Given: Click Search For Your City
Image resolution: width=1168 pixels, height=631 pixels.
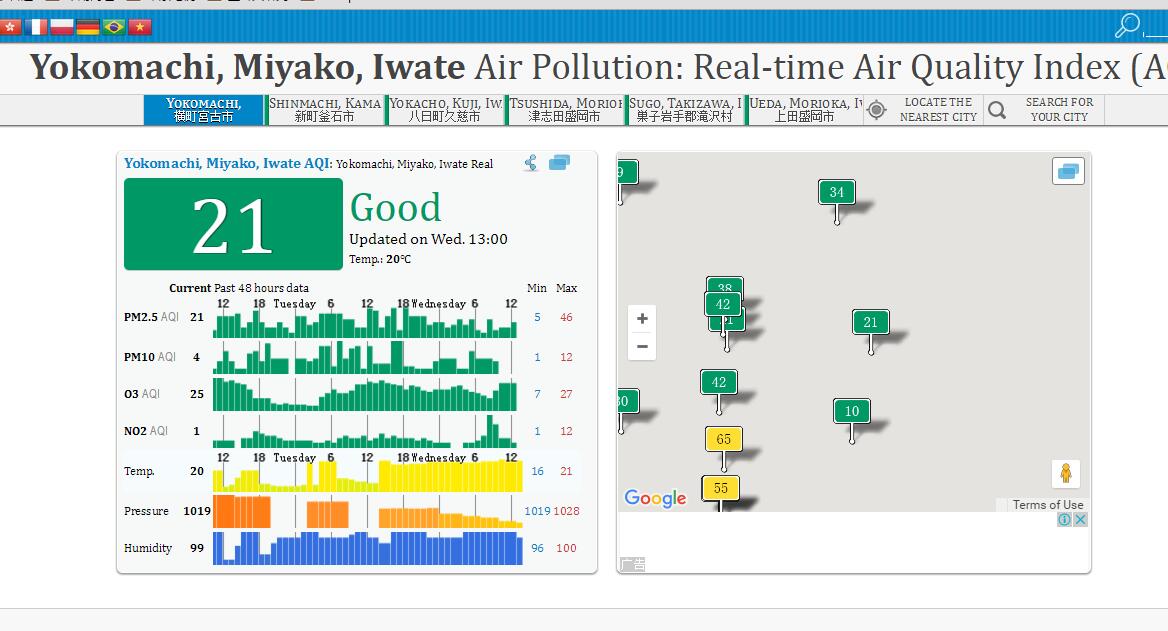Looking at the screenshot, I should point(1059,110).
